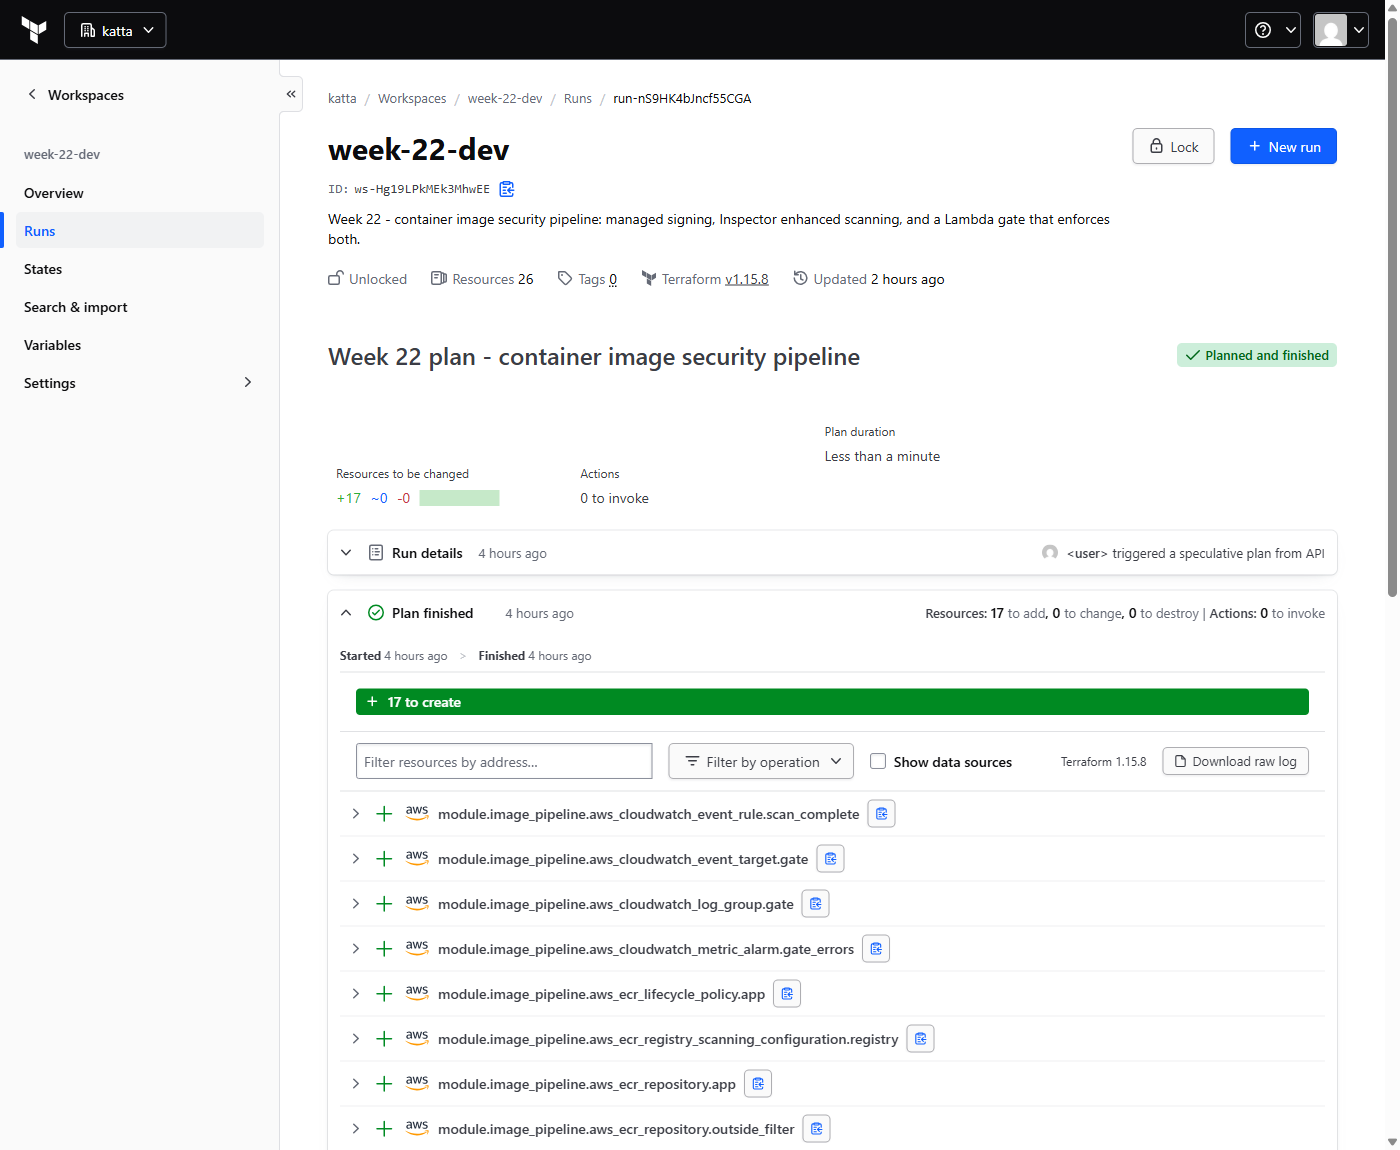
Task: Expand the Settings sidebar submenu
Action: [248, 382]
